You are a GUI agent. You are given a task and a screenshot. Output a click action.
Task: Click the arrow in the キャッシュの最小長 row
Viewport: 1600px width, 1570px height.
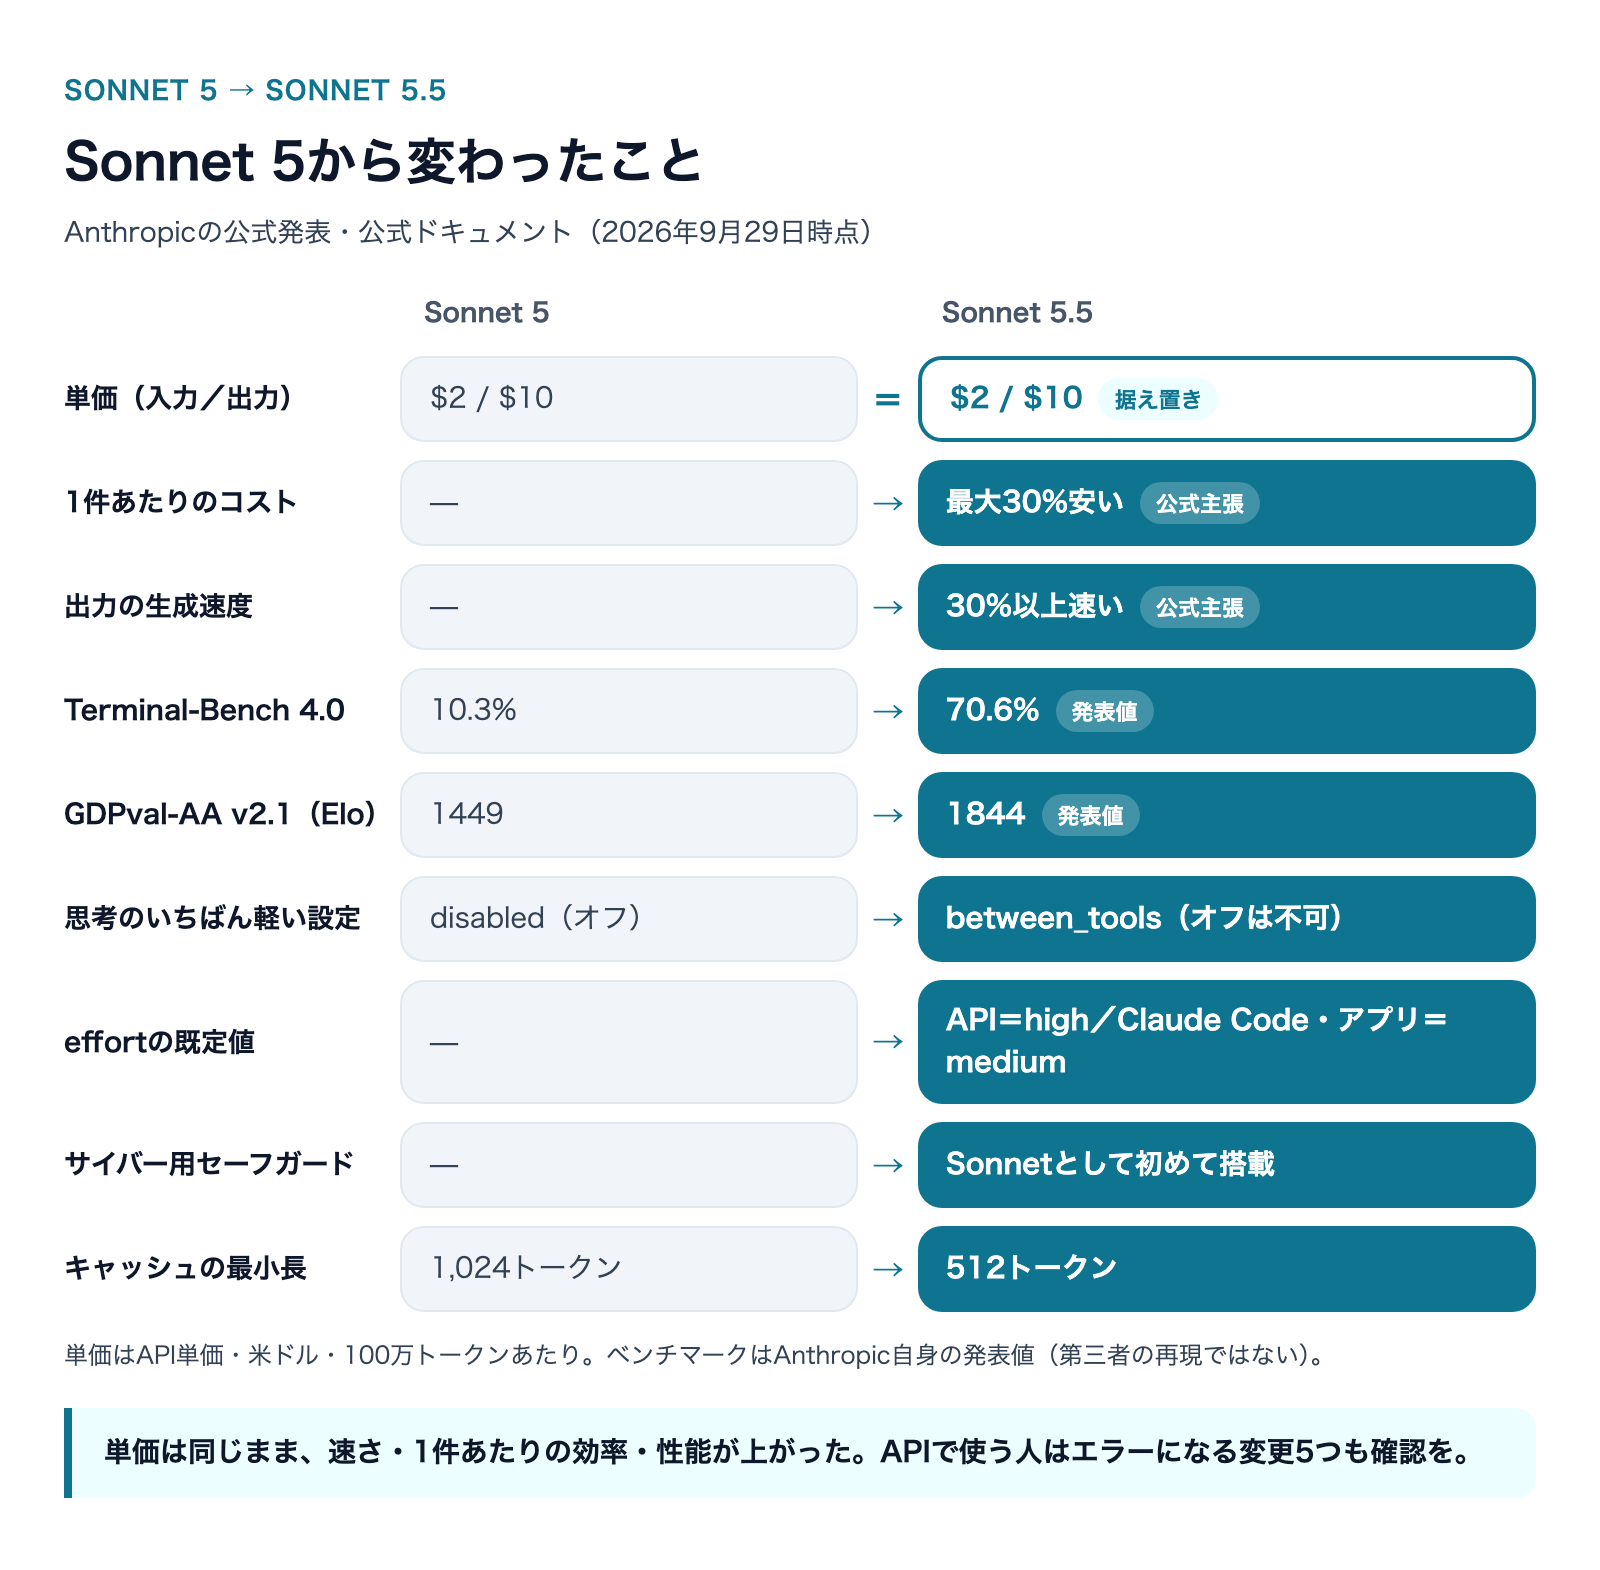(x=888, y=1269)
